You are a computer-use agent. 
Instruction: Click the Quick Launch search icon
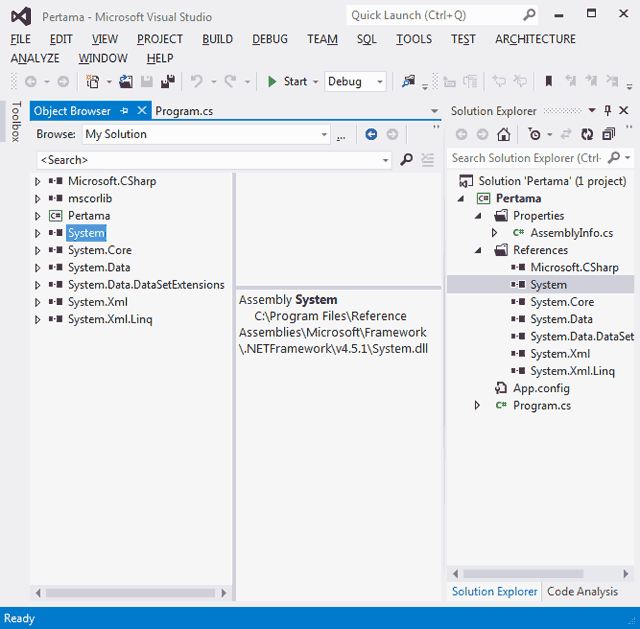coord(529,15)
